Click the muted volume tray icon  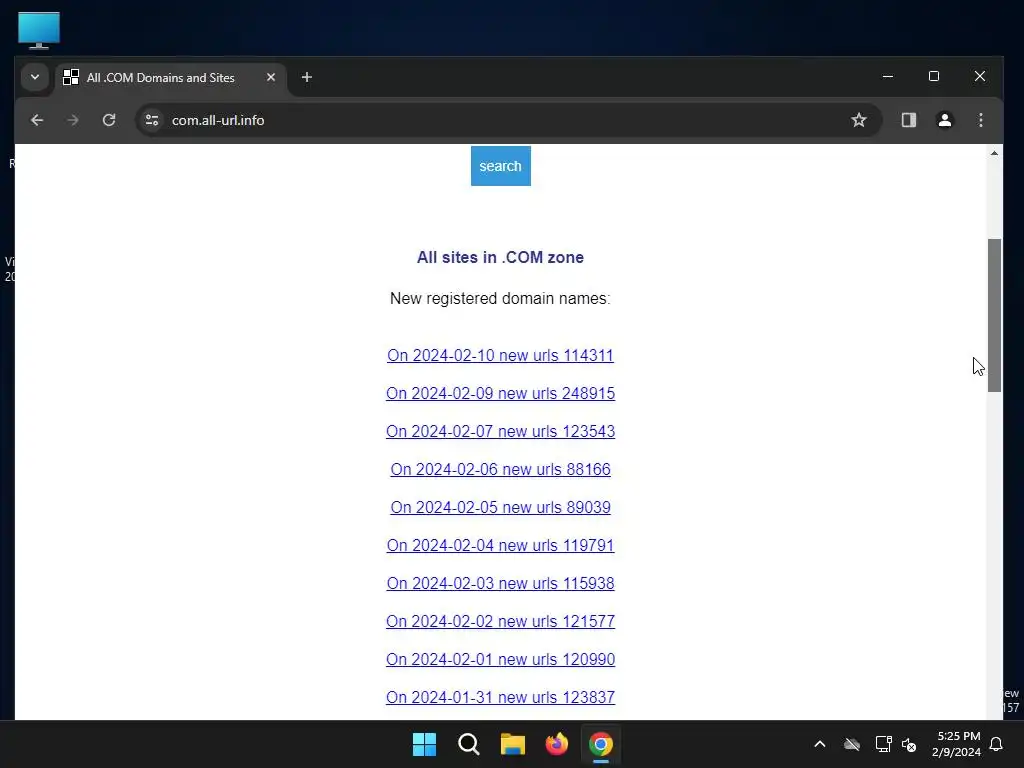pyautogui.click(x=909, y=744)
